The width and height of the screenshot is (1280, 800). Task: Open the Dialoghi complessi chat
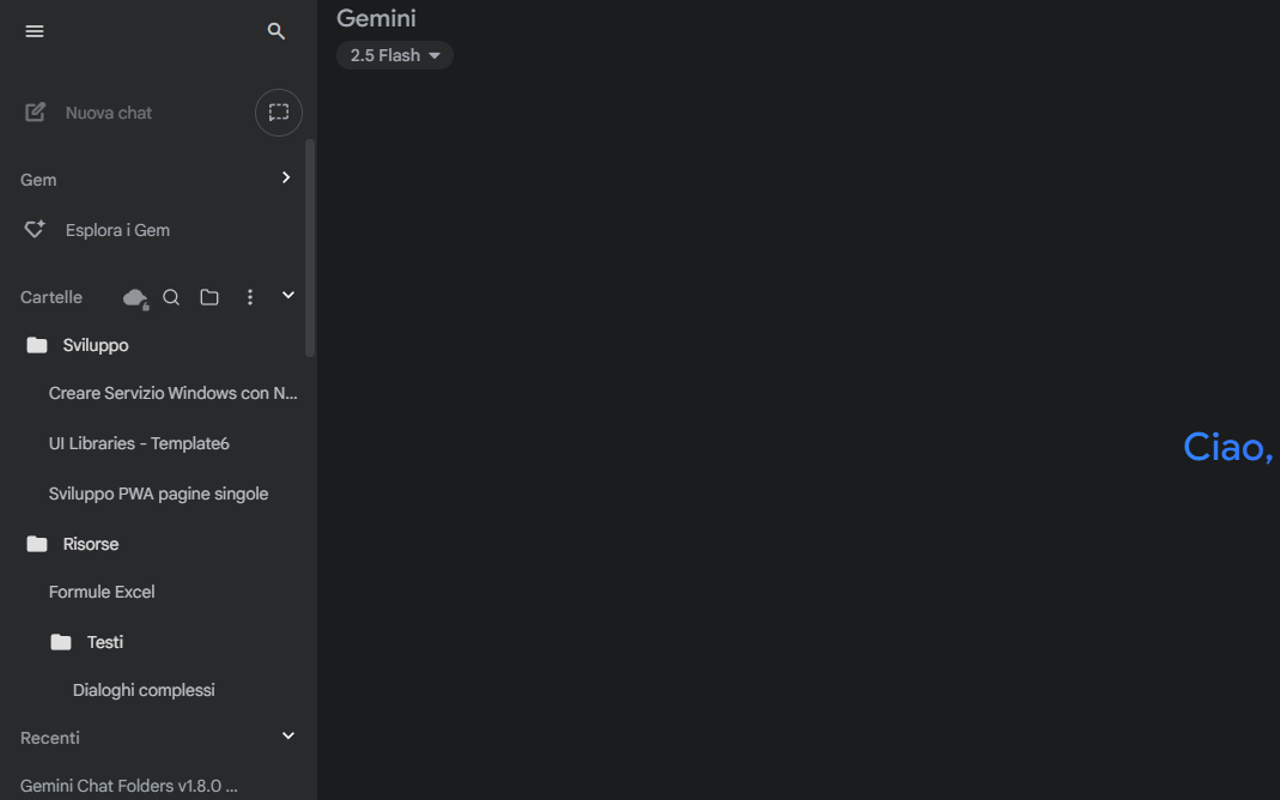click(143, 689)
